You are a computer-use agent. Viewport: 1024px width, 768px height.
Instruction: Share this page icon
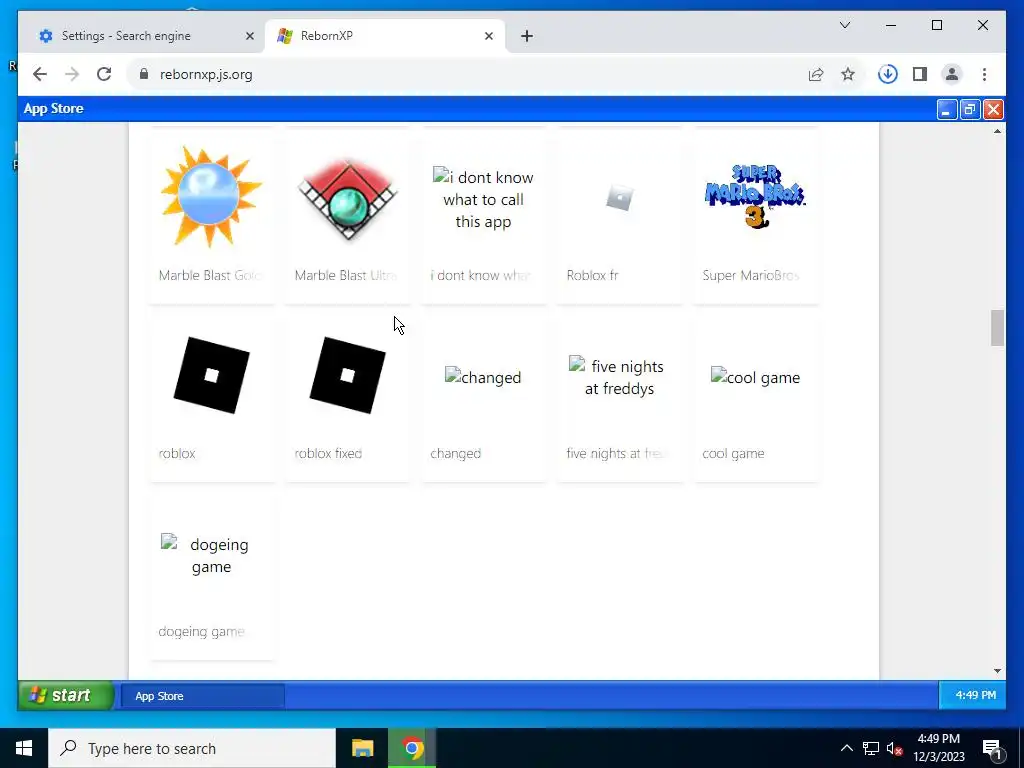(816, 74)
